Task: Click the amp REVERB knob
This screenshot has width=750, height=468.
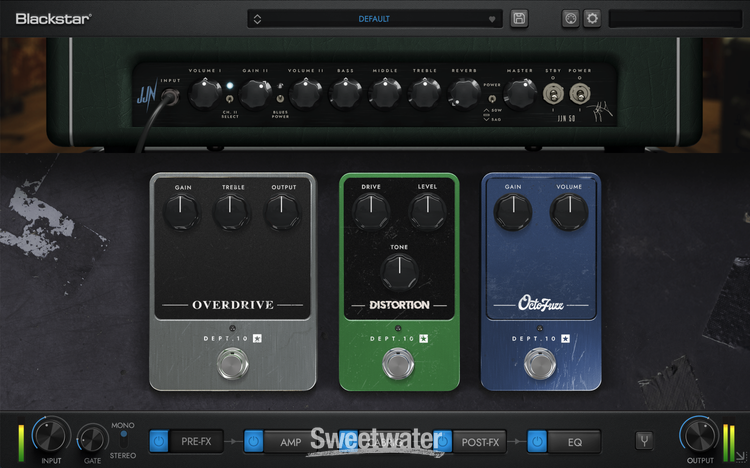Action: click(x=464, y=94)
